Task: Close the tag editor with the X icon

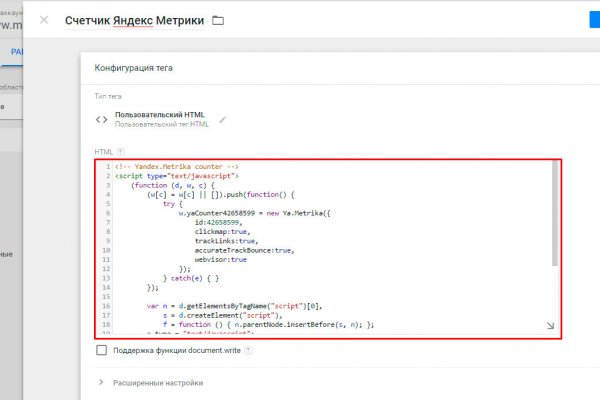Action: (x=43, y=20)
